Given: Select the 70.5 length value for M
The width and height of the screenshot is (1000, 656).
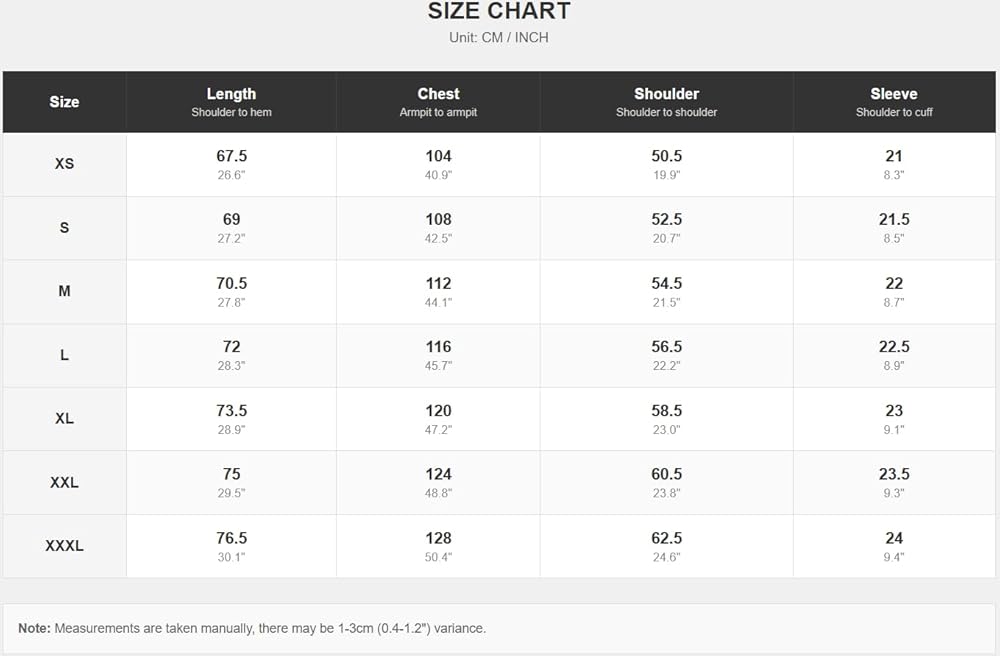Looking at the screenshot, I should pyautogui.click(x=231, y=284).
